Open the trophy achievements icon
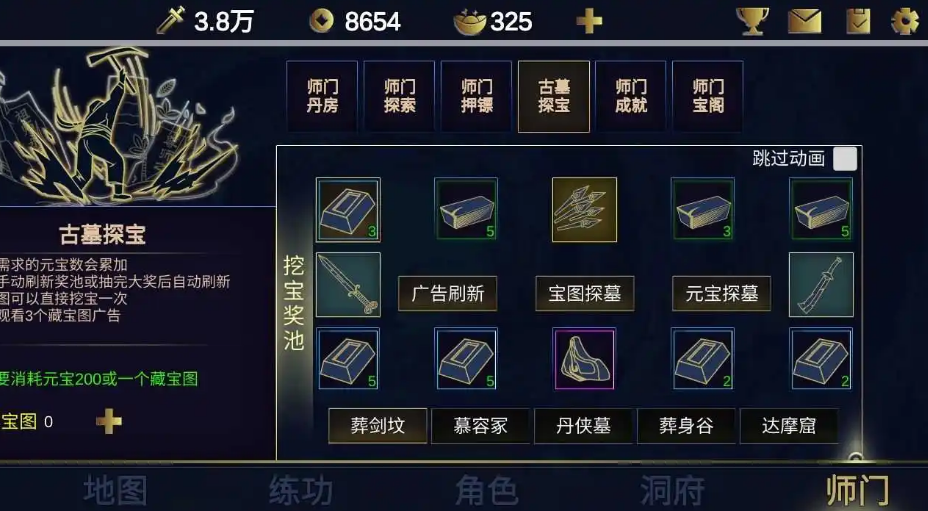Screen dimensions: 928x511 tap(752, 21)
